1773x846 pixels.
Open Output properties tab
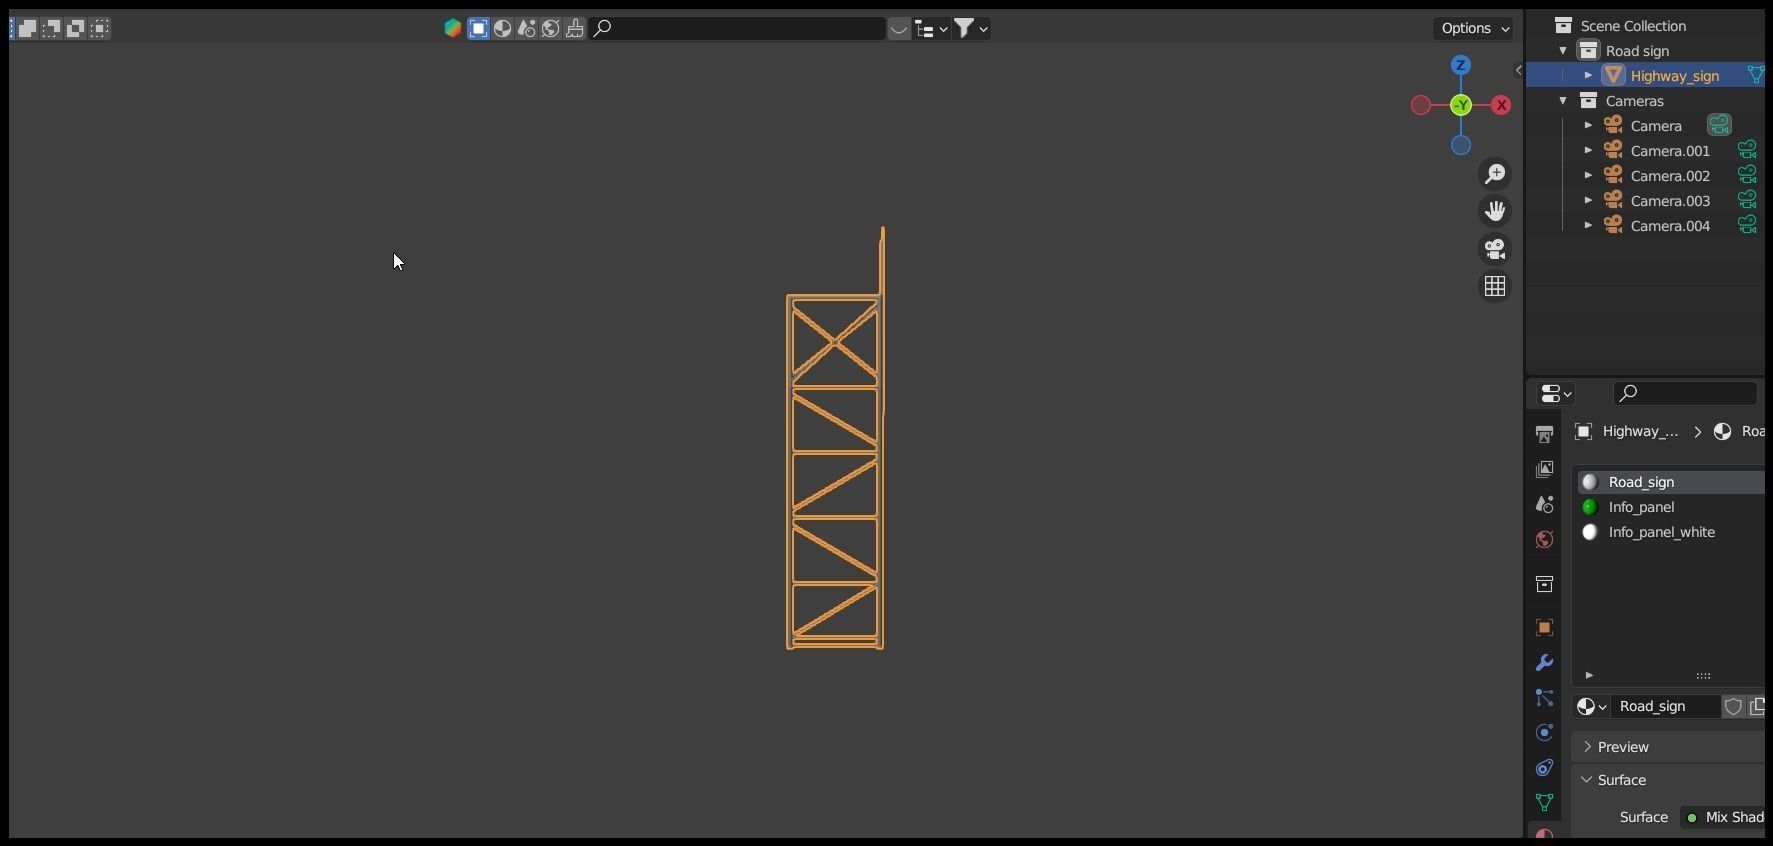coord(1545,434)
